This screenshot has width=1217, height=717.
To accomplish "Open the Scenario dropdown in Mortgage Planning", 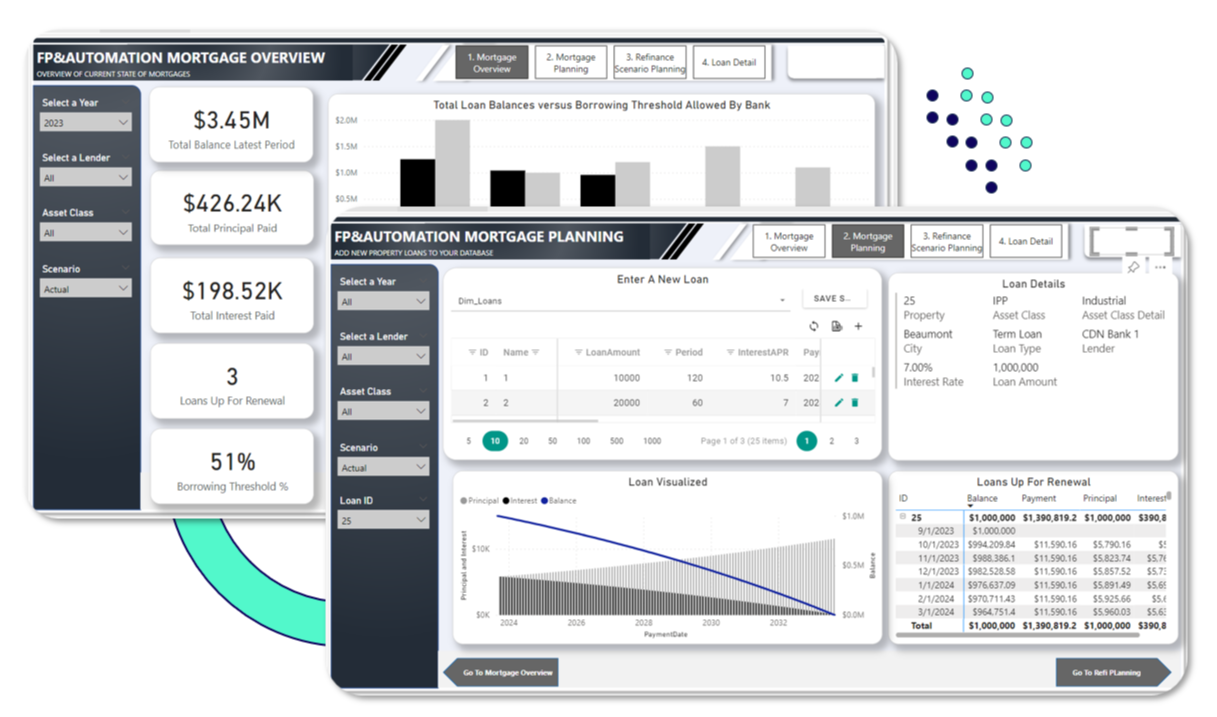I will [384, 467].
